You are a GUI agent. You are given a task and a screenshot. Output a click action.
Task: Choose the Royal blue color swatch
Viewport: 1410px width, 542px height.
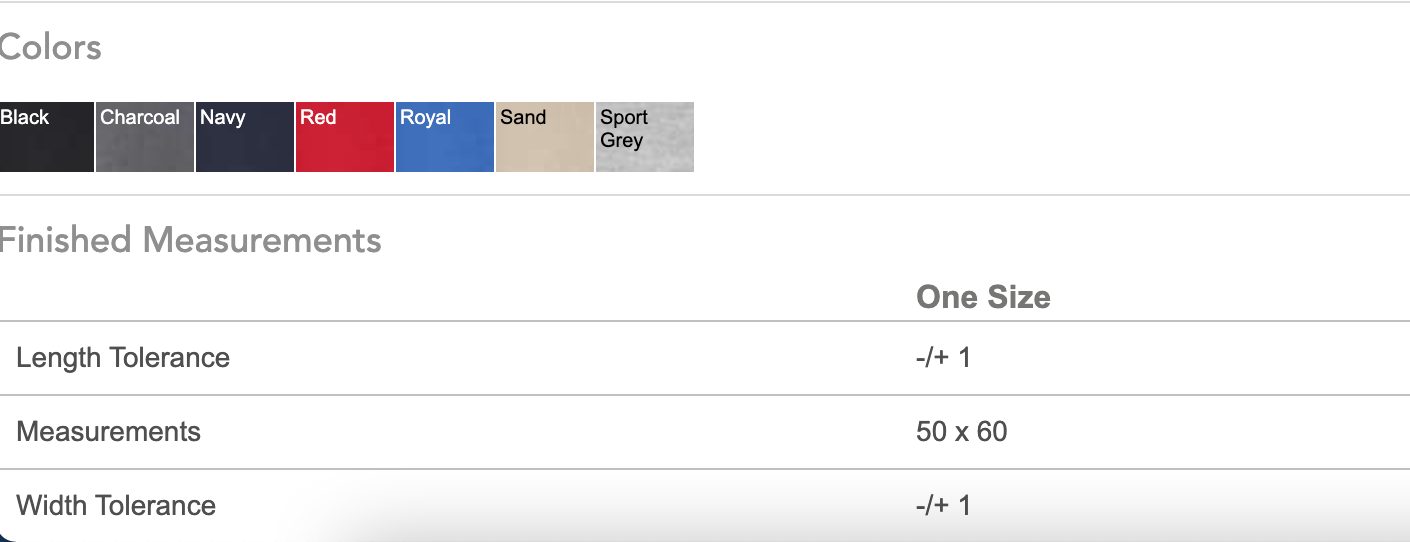[445, 137]
